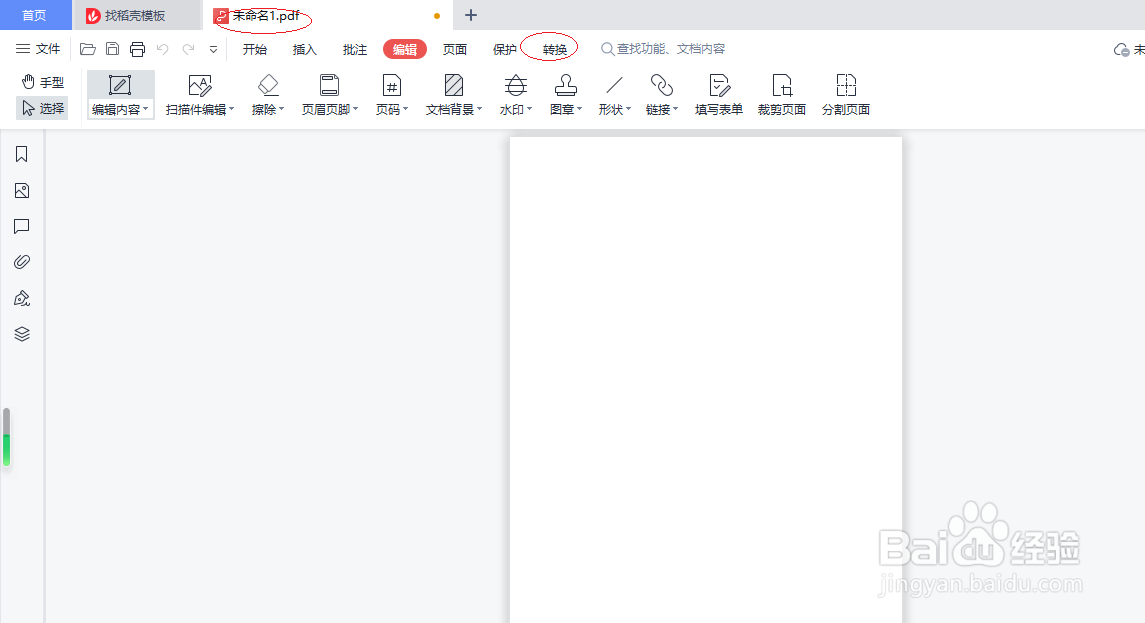Switch to the 找稻壳模板 tab
This screenshot has height=623, width=1145.
click(137, 15)
